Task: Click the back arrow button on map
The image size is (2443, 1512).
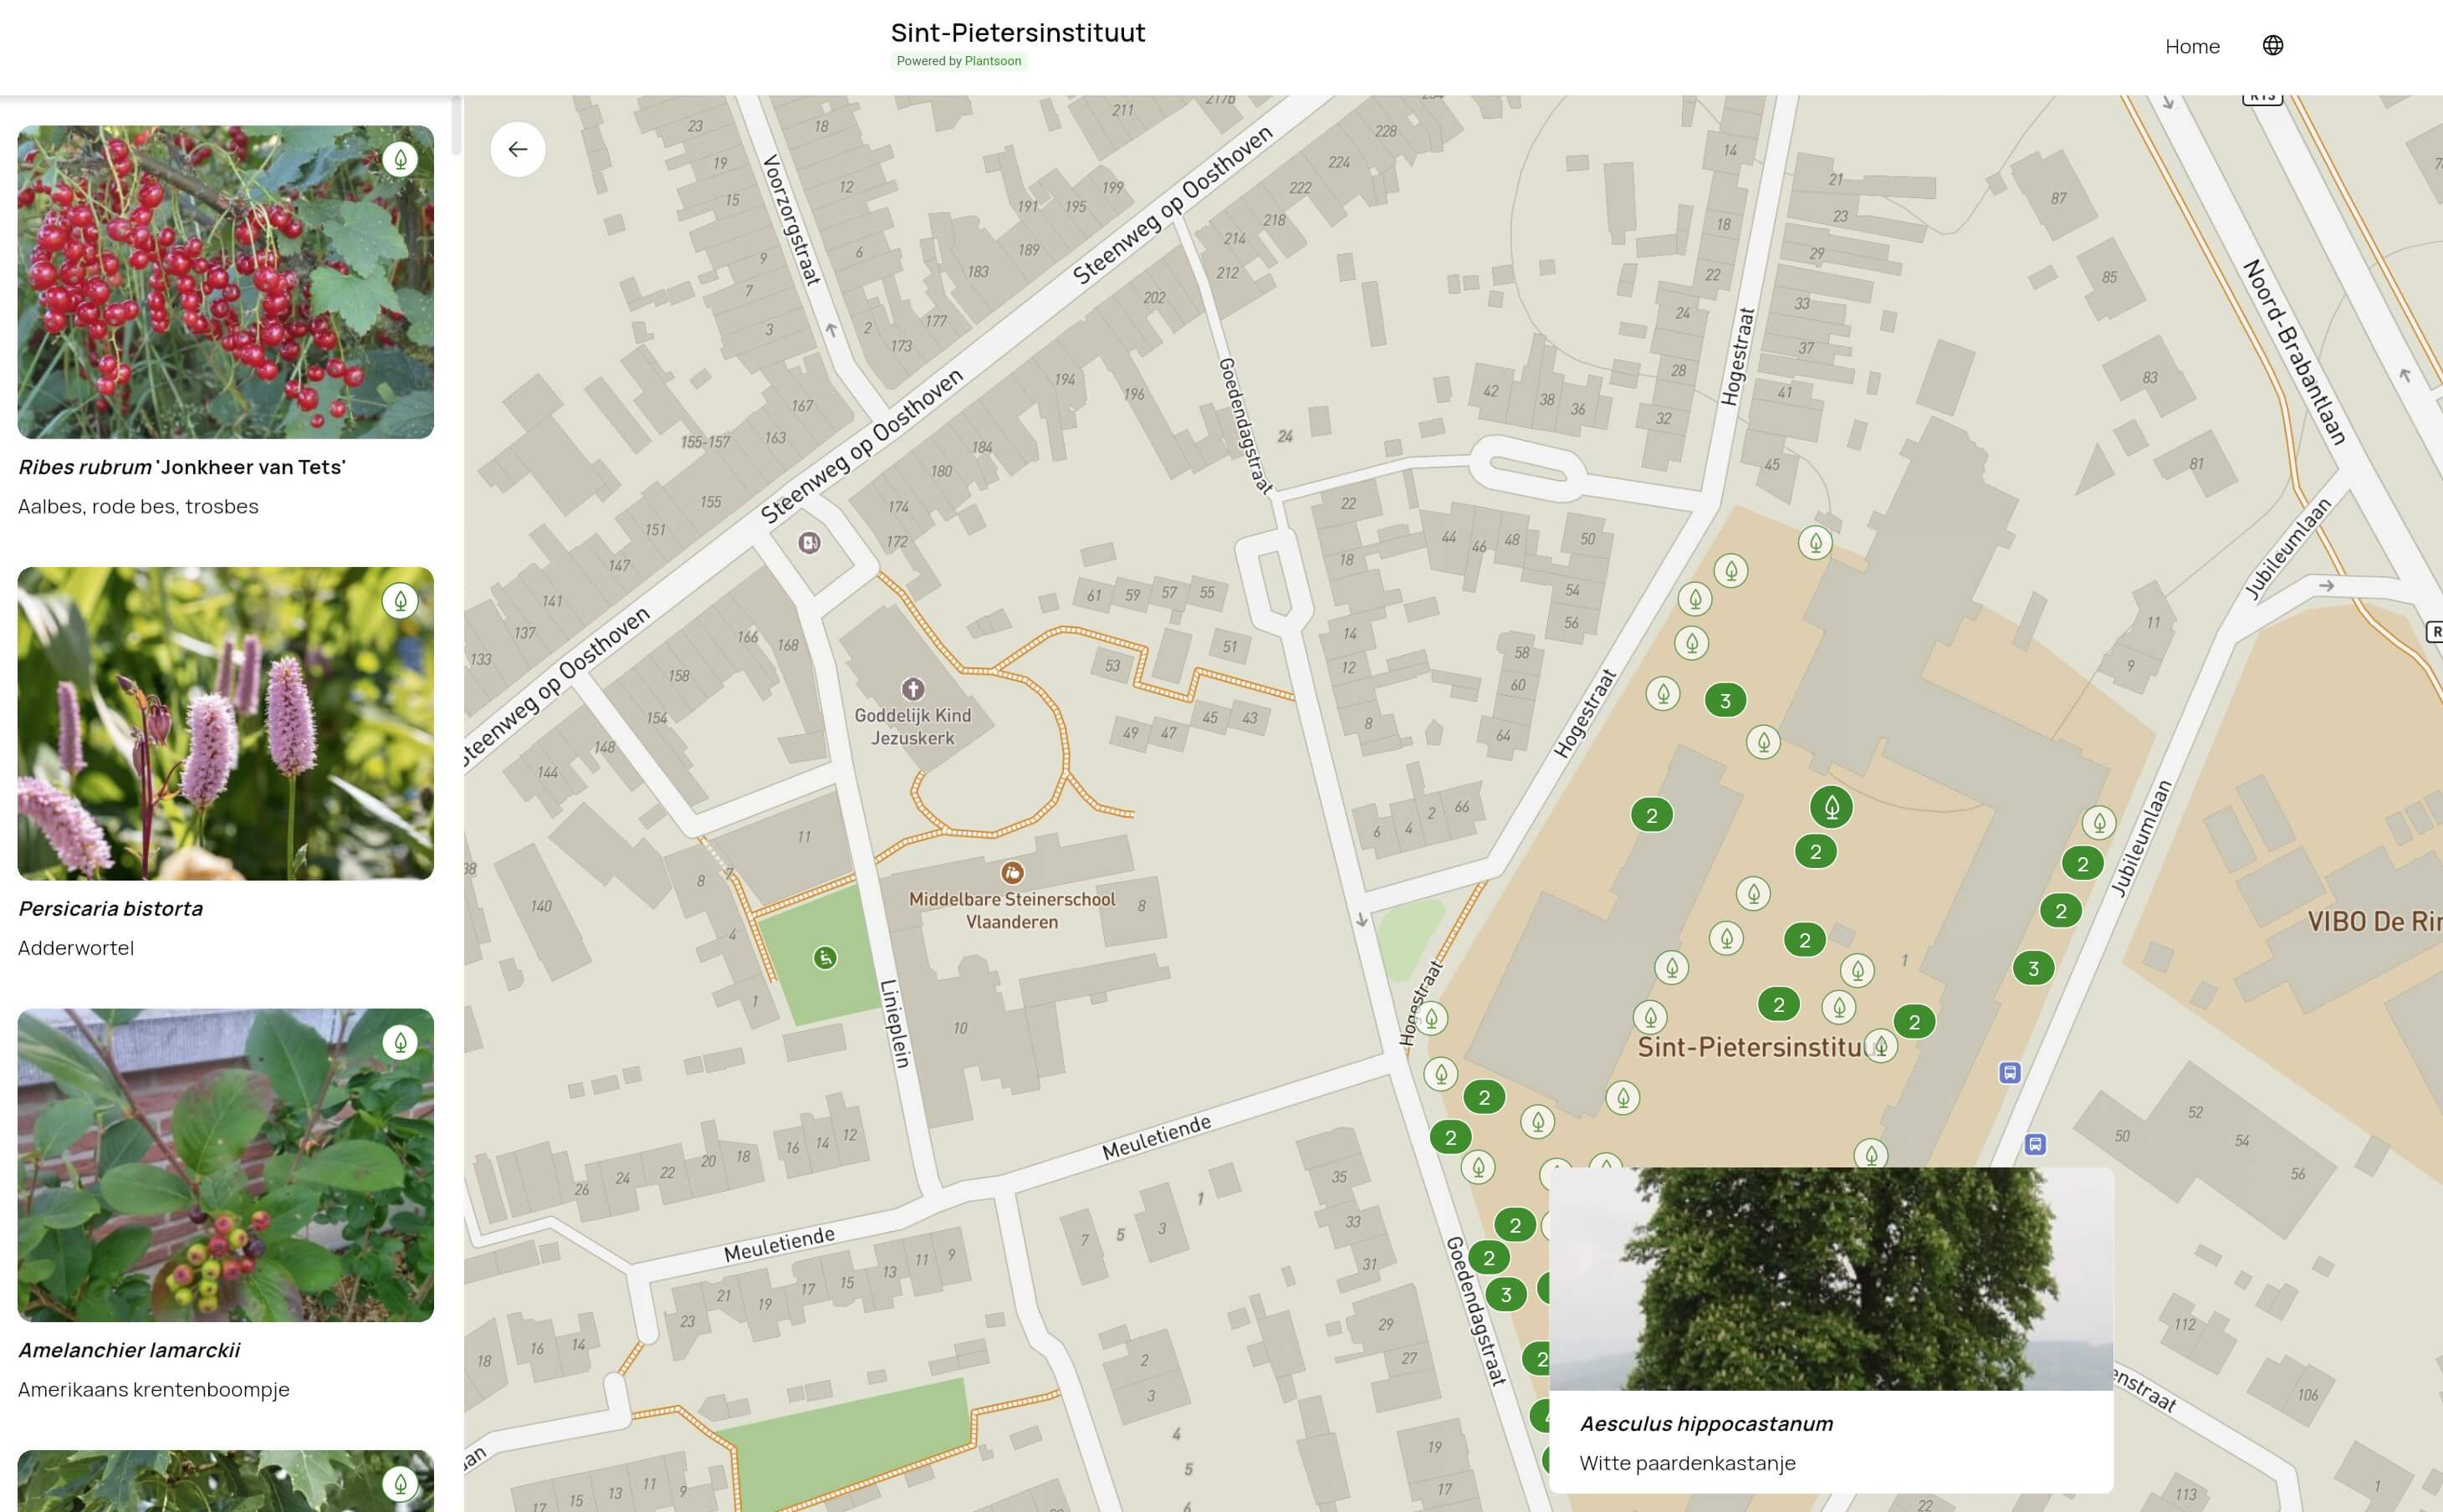Action: pos(517,149)
